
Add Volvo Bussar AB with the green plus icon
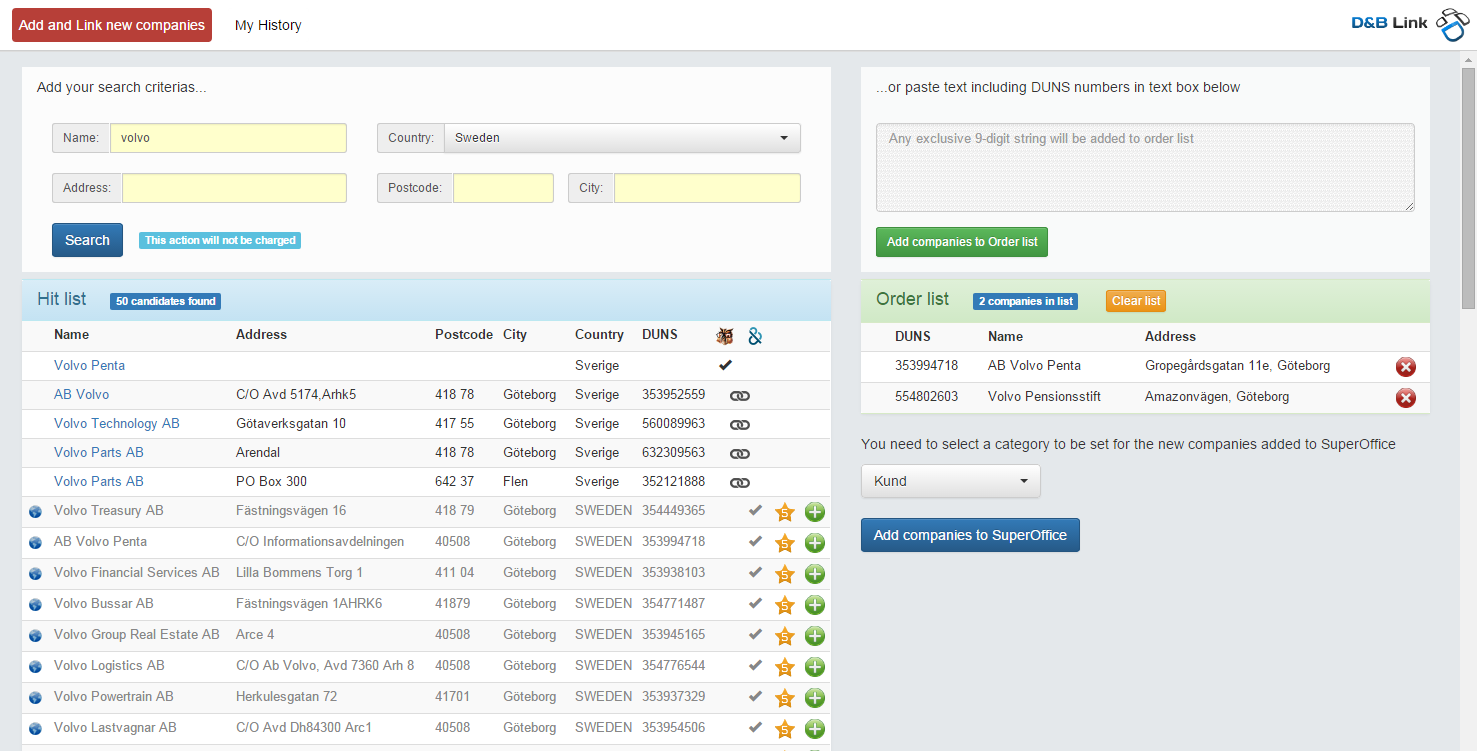click(x=815, y=605)
